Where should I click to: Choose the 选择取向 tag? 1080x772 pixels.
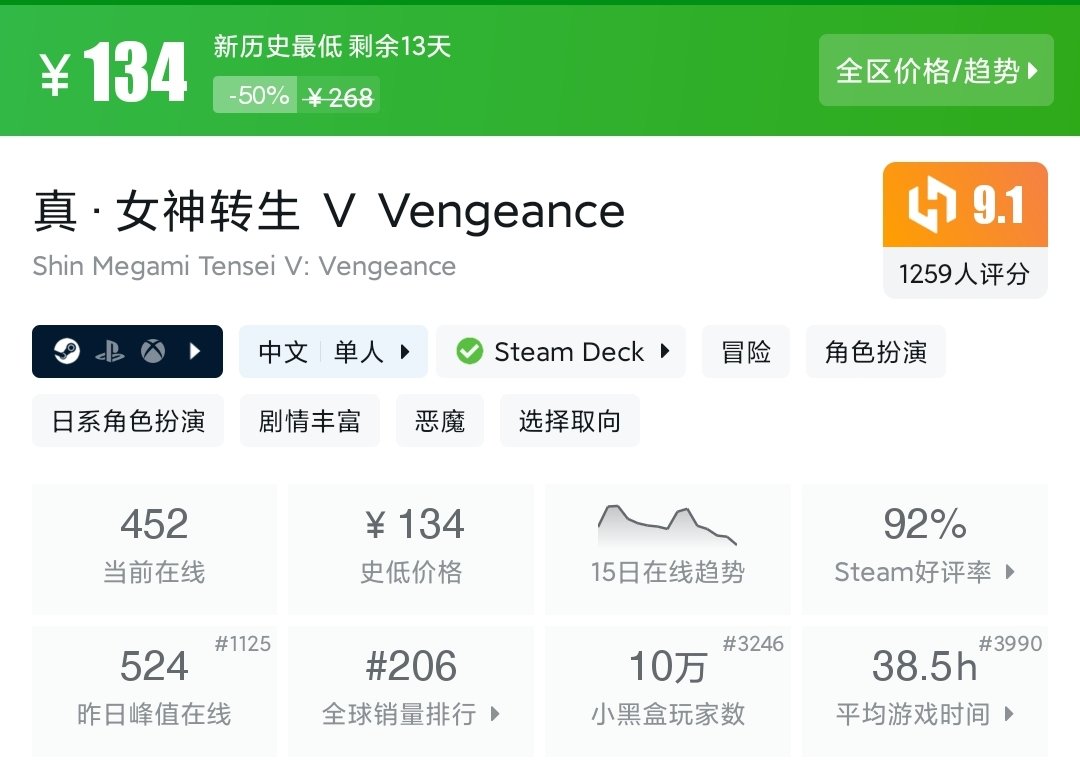[569, 421]
